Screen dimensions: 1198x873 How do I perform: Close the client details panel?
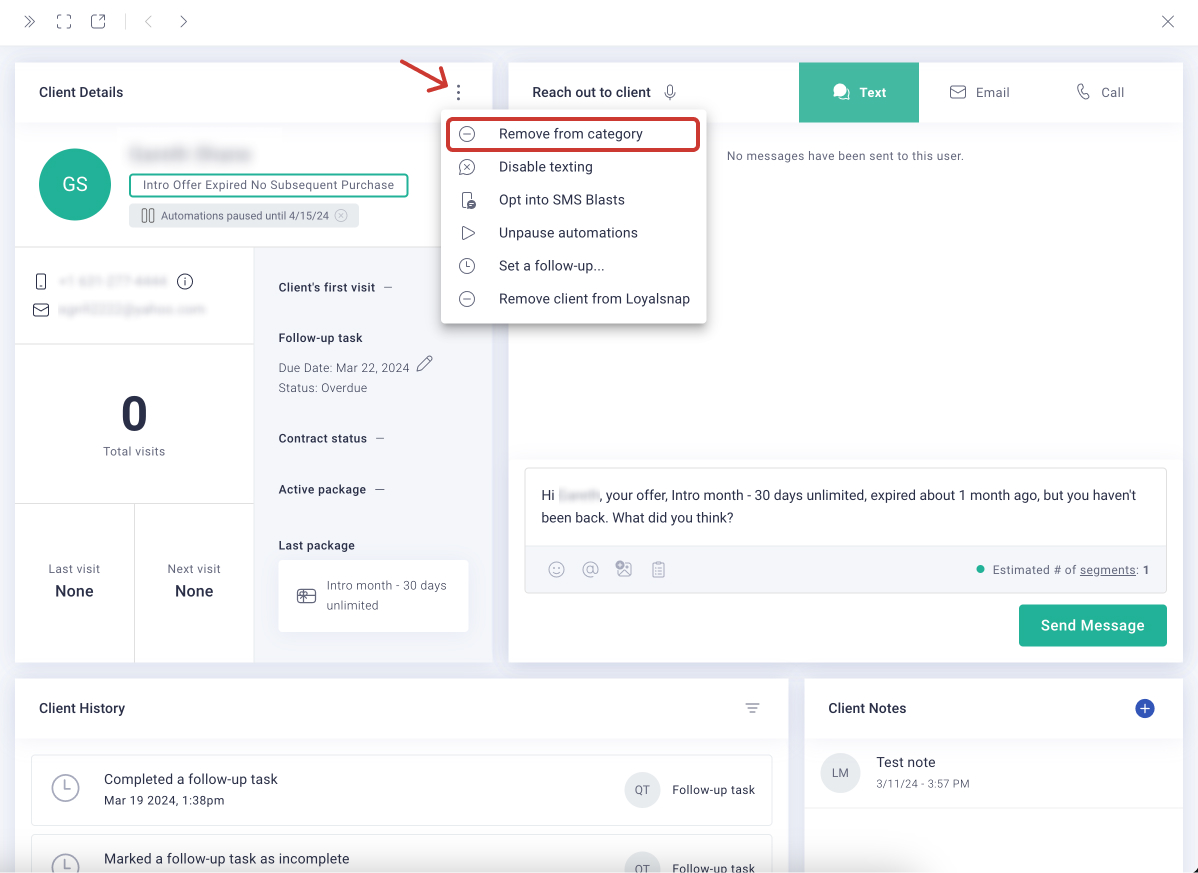click(1167, 21)
